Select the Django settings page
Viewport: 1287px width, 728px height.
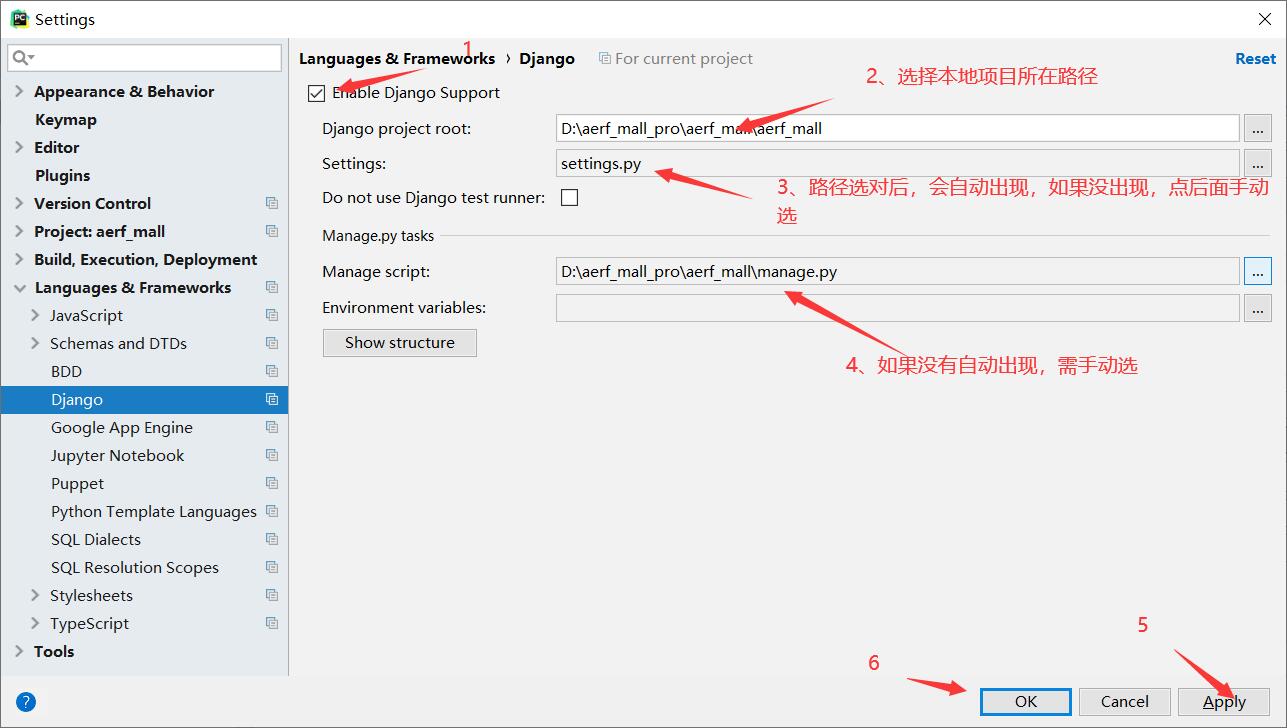pyautogui.click(x=144, y=399)
